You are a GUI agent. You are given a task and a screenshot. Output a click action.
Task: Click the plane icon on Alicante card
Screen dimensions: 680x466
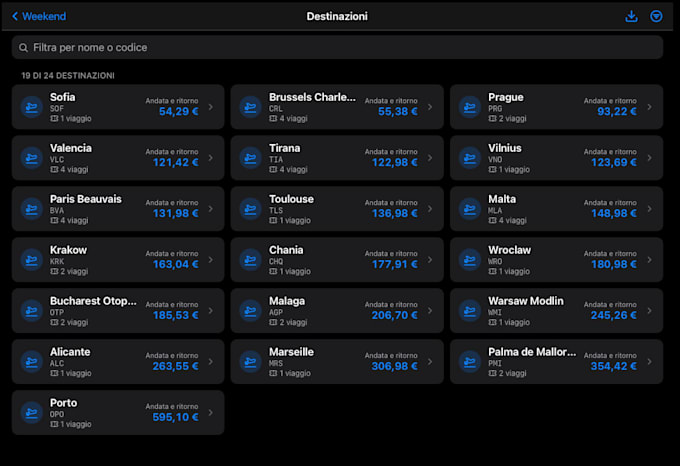point(32,362)
